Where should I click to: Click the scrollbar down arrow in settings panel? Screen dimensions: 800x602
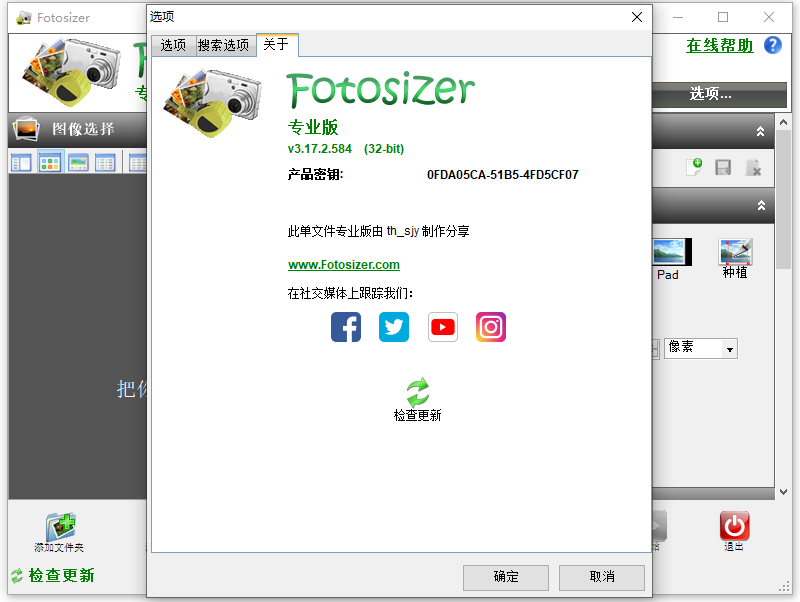[783, 492]
